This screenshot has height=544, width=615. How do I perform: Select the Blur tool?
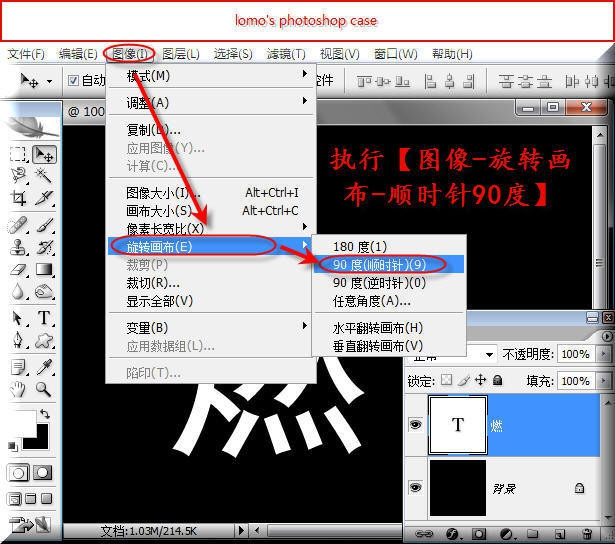point(18,291)
